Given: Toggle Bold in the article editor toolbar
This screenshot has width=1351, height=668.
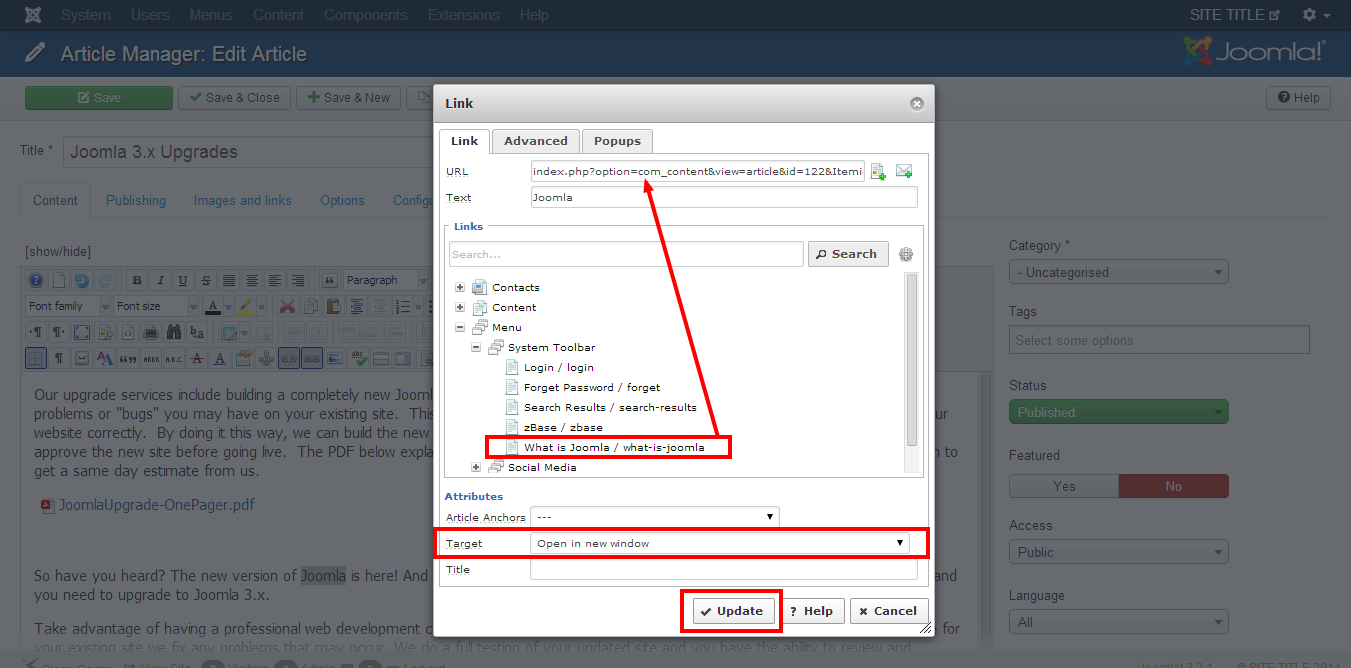Looking at the screenshot, I should (137, 280).
